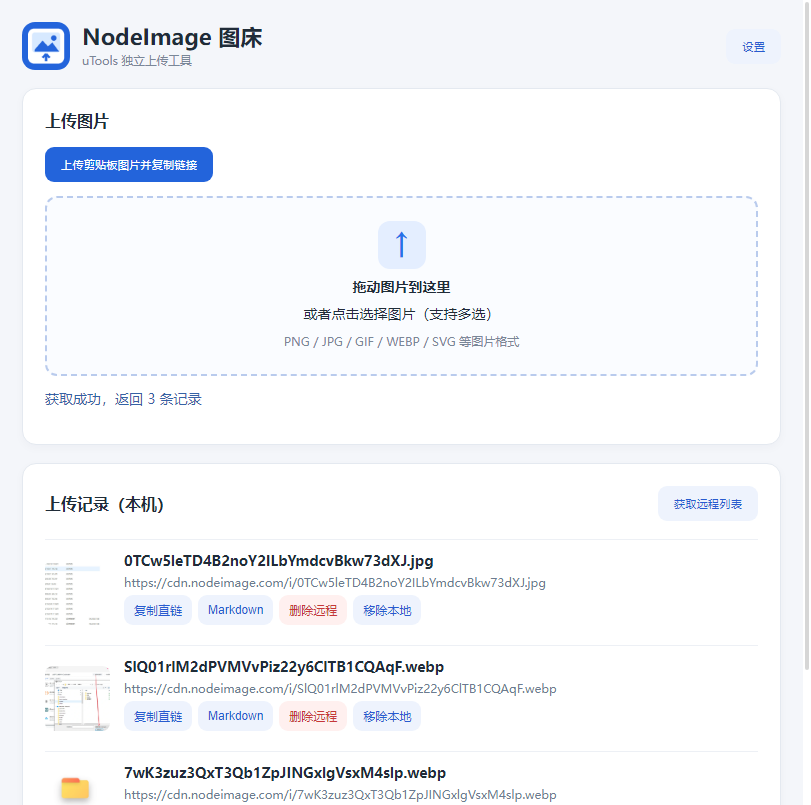This screenshot has width=811, height=805.
Task: Open the 0TCw5leTD4B2noY2ILbYmdcvBkw73dXJ.jpg CDN URL
Action: 335,583
